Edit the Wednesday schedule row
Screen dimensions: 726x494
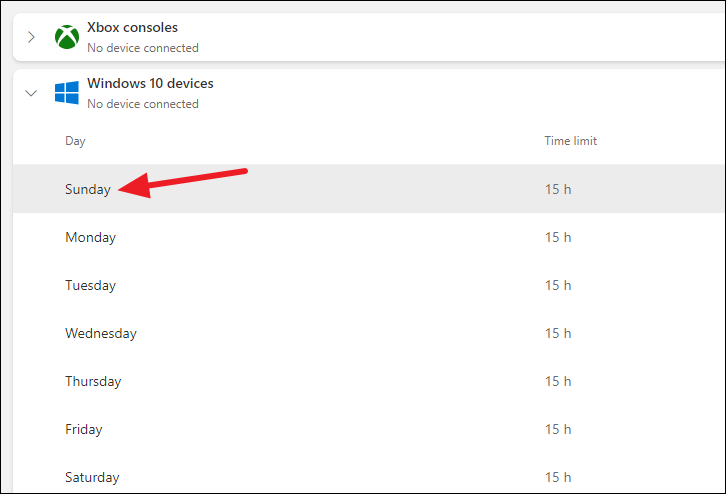click(x=369, y=333)
